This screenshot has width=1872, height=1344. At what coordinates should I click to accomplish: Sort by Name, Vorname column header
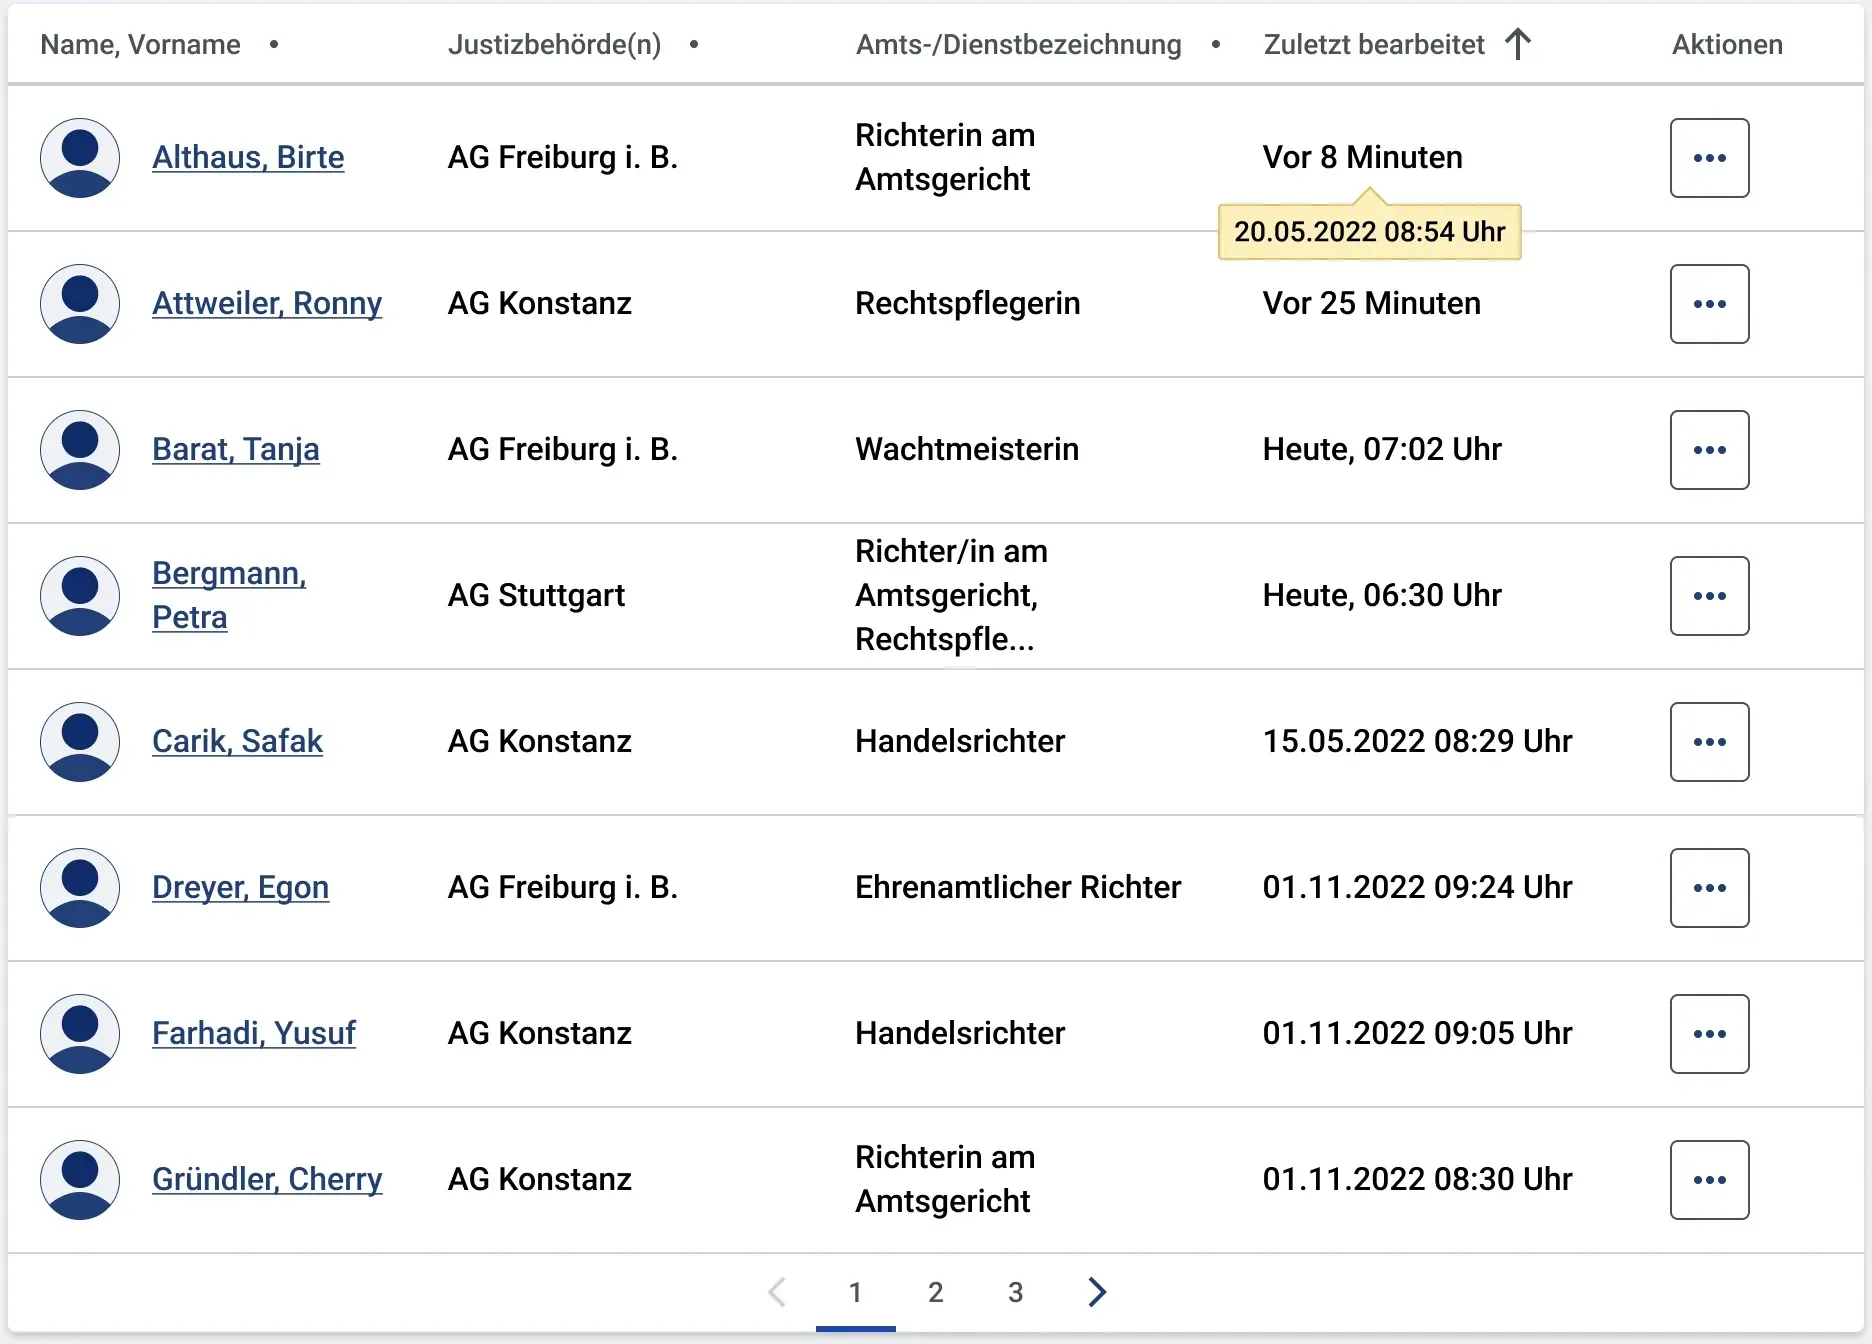pos(140,44)
